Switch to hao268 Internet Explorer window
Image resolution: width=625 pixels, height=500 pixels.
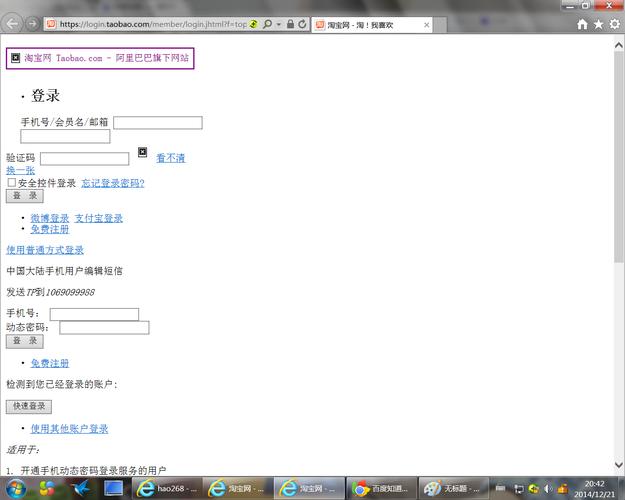[x=167, y=488]
